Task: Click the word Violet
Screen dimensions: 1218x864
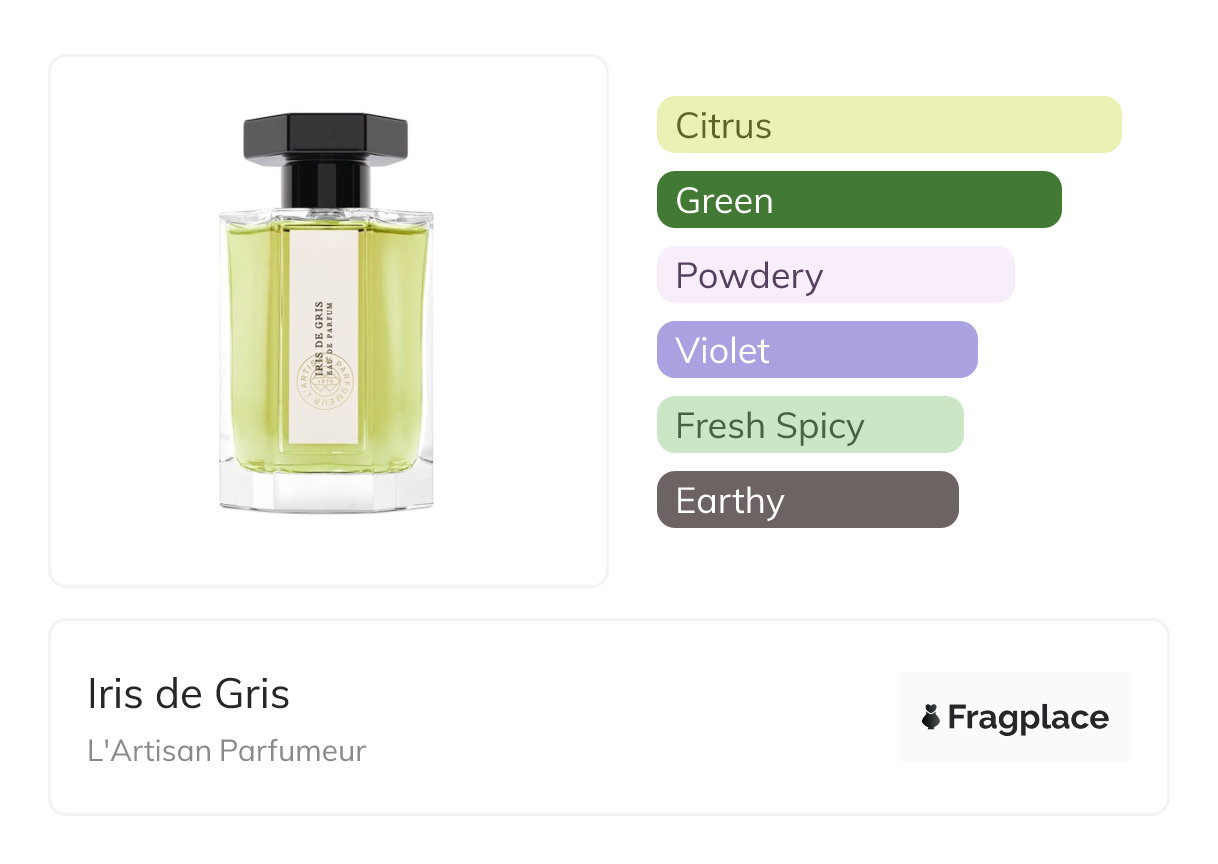Action: [723, 351]
